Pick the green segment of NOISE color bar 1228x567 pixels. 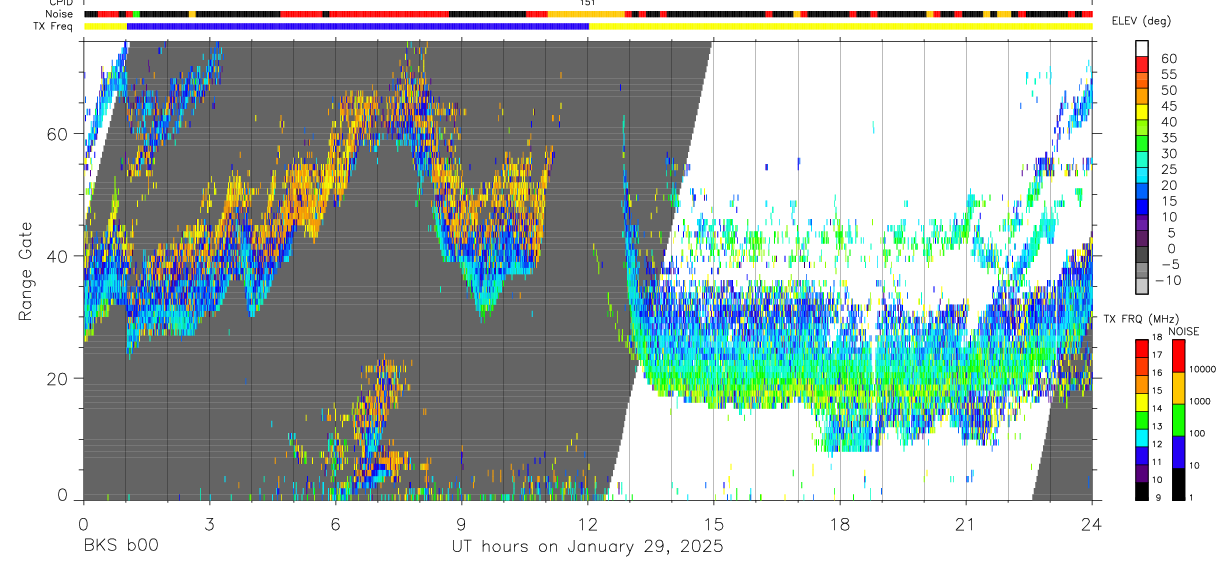(1177, 420)
